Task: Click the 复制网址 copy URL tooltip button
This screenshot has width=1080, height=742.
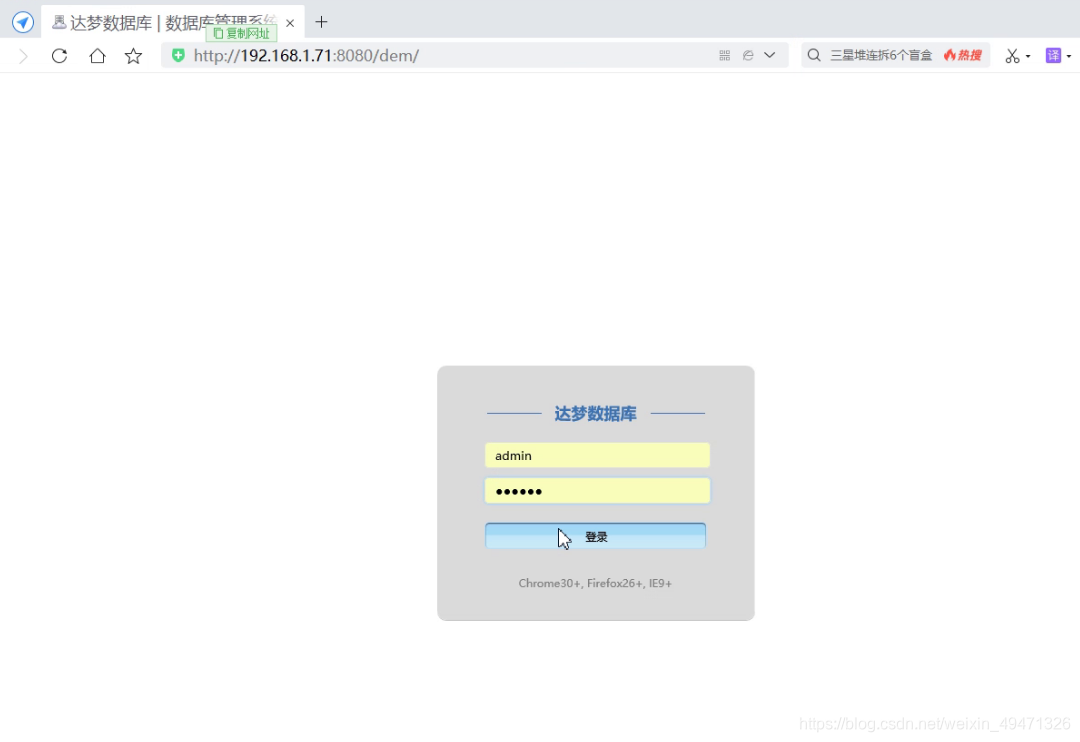Action: (x=242, y=33)
